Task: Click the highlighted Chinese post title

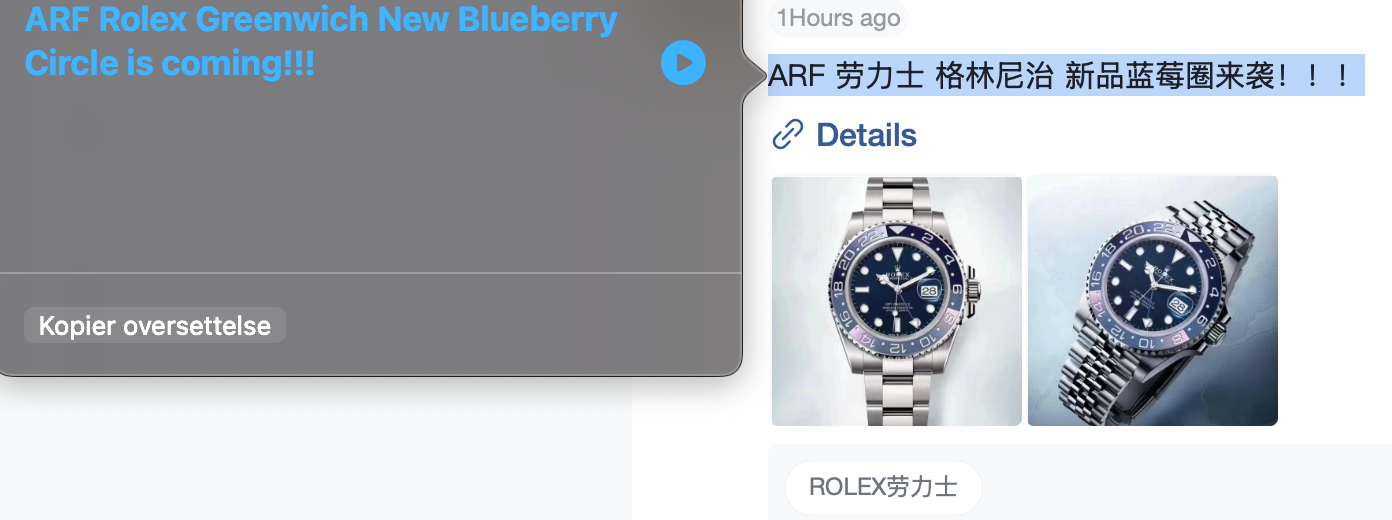Action: 1066,75
